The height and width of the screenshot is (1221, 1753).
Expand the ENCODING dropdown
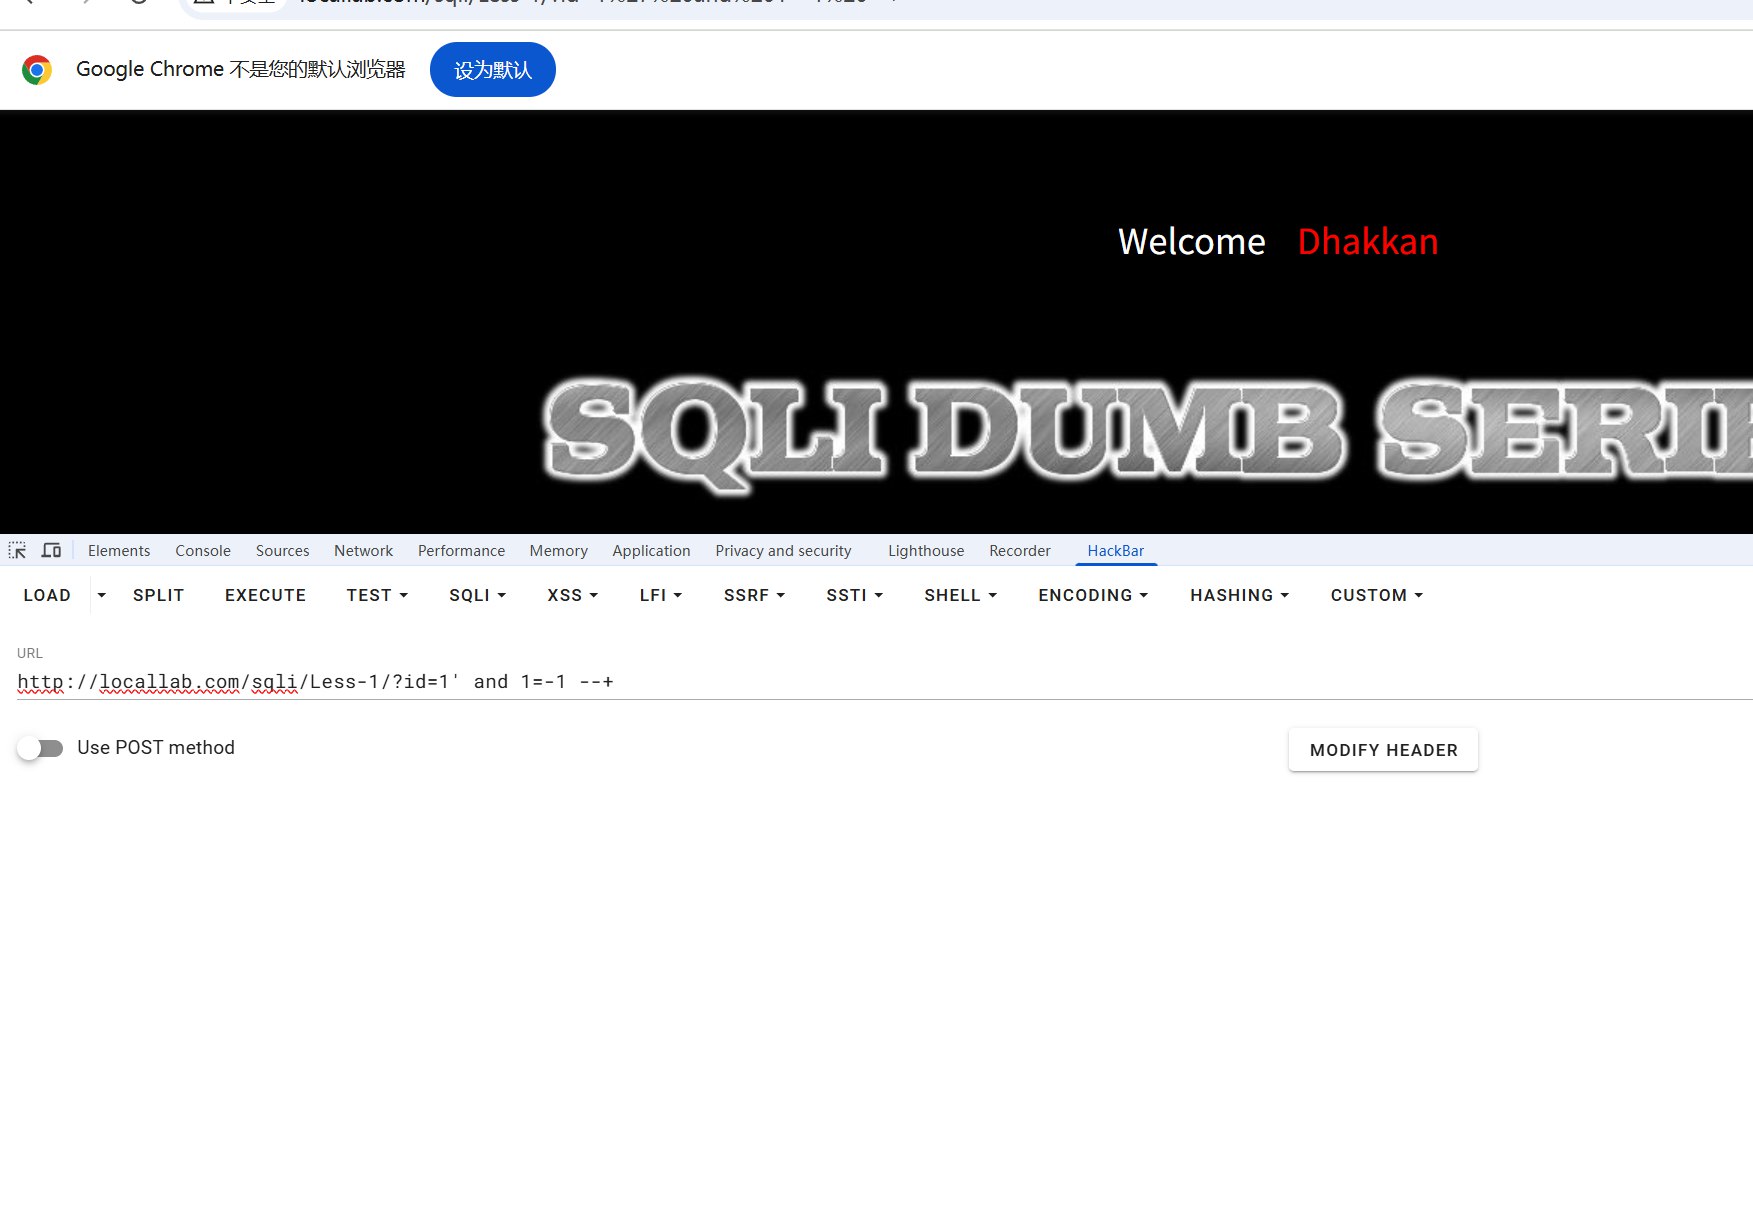(x=1092, y=595)
